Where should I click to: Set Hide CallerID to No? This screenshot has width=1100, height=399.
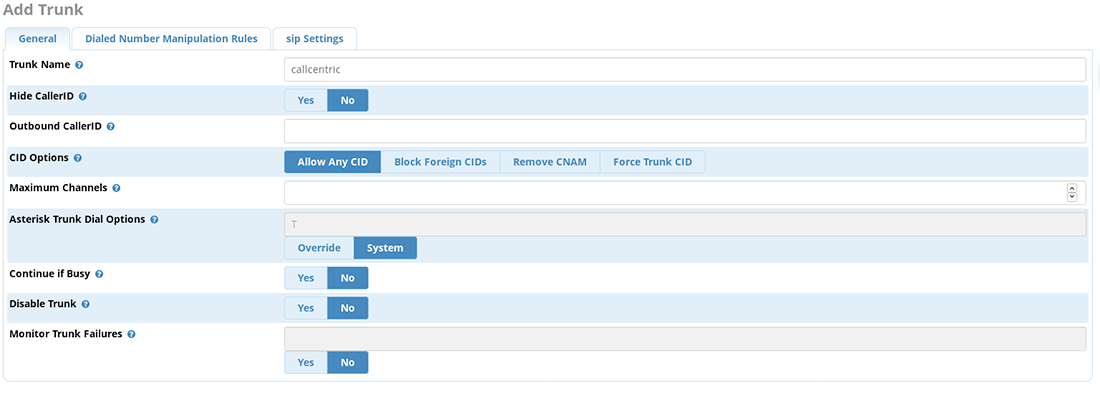point(348,100)
